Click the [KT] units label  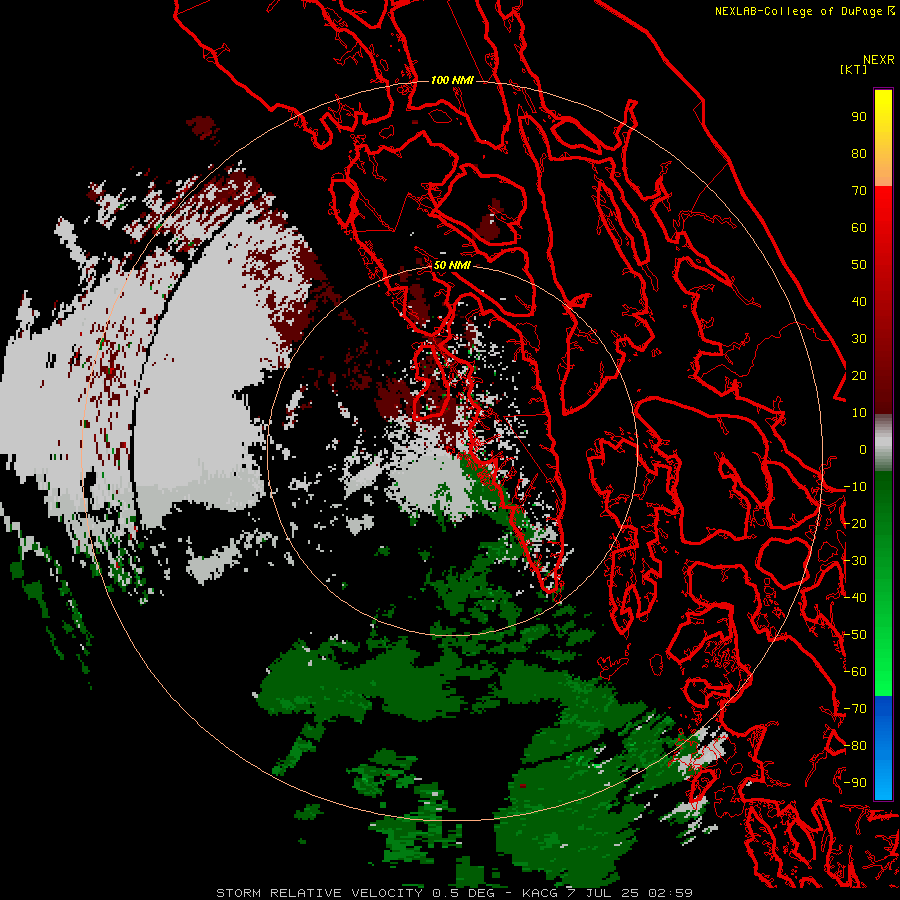tap(854, 69)
